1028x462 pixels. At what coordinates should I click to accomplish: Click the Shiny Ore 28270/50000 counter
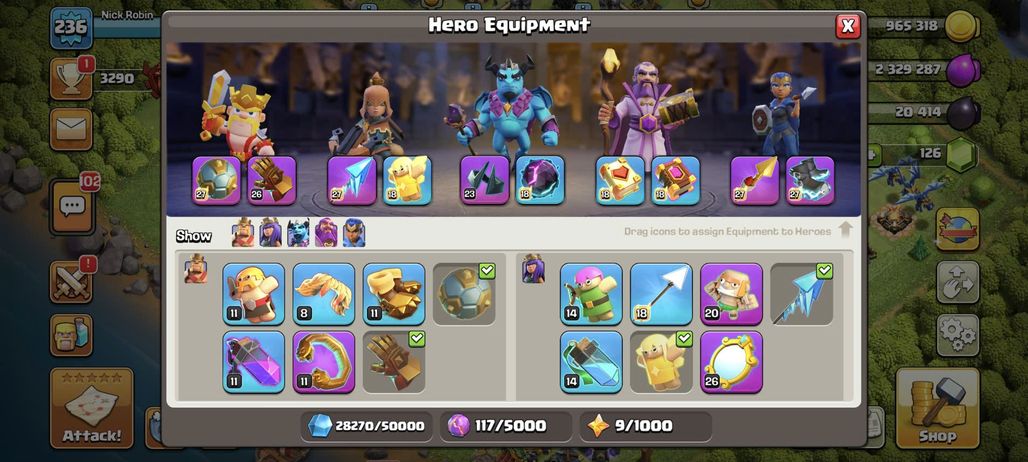tap(367, 426)
